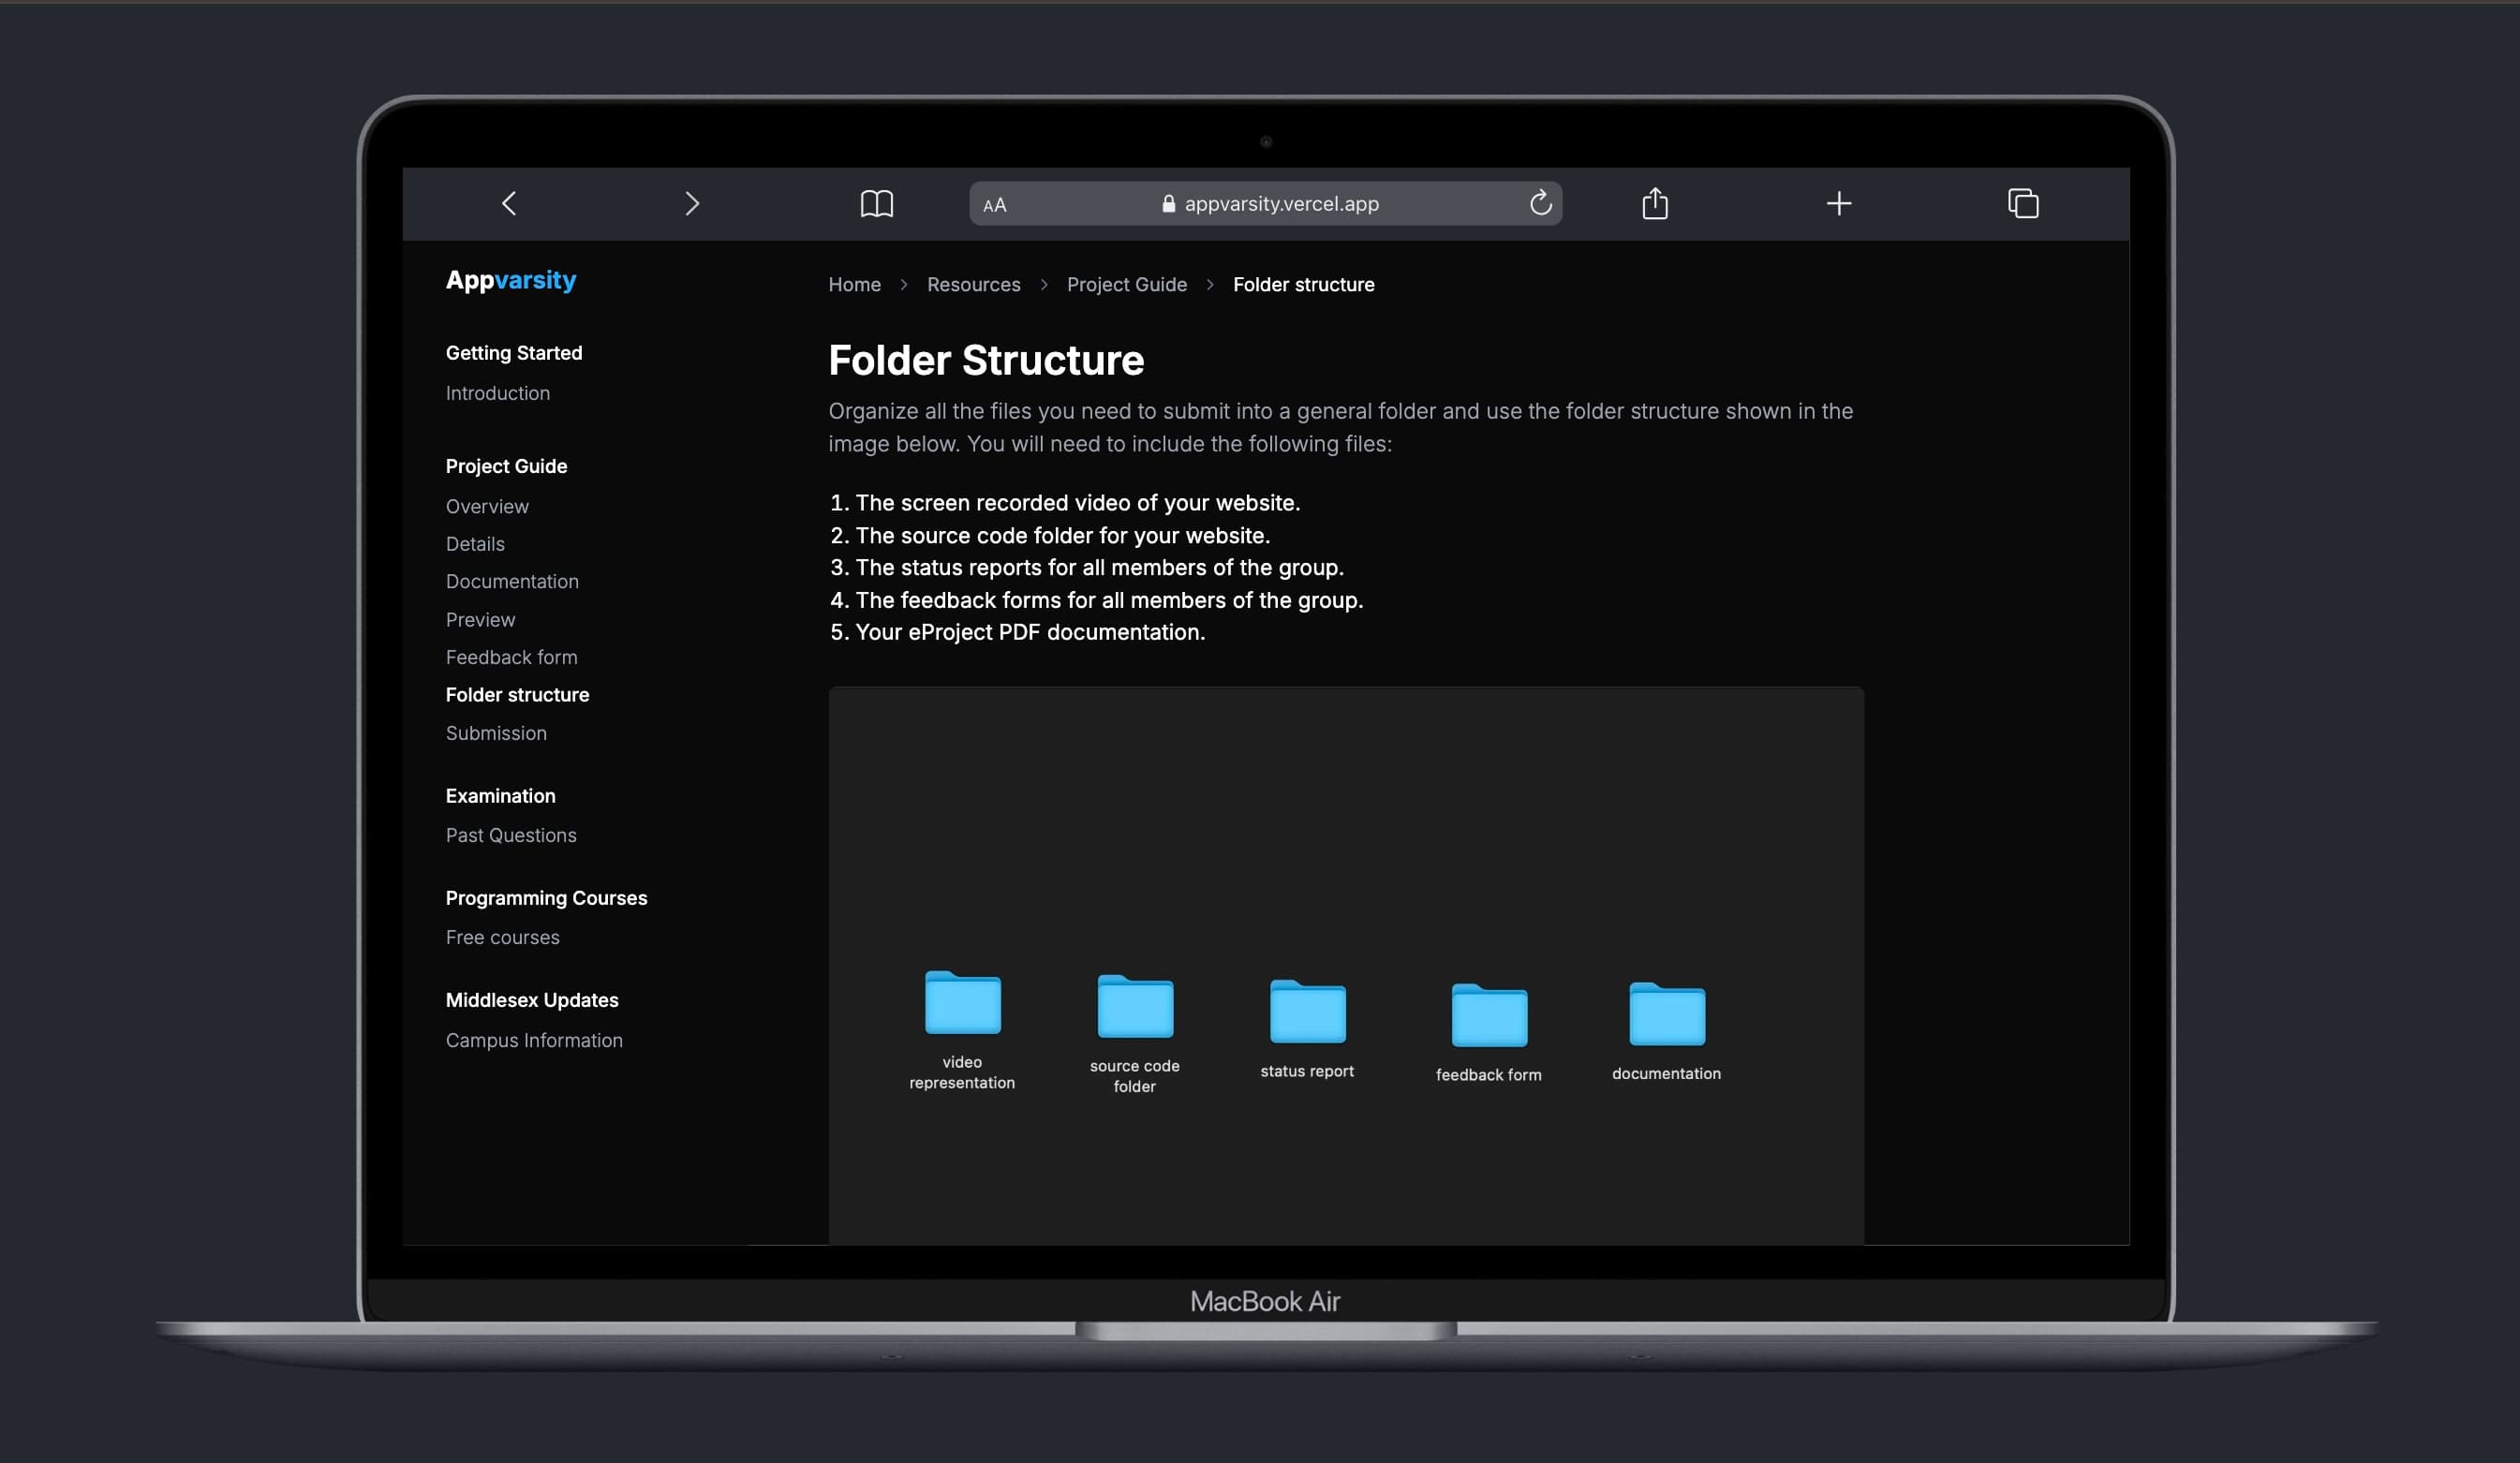Select the status report folder icon
The image size is (2520, 1463).
tap(1306, 1011)
